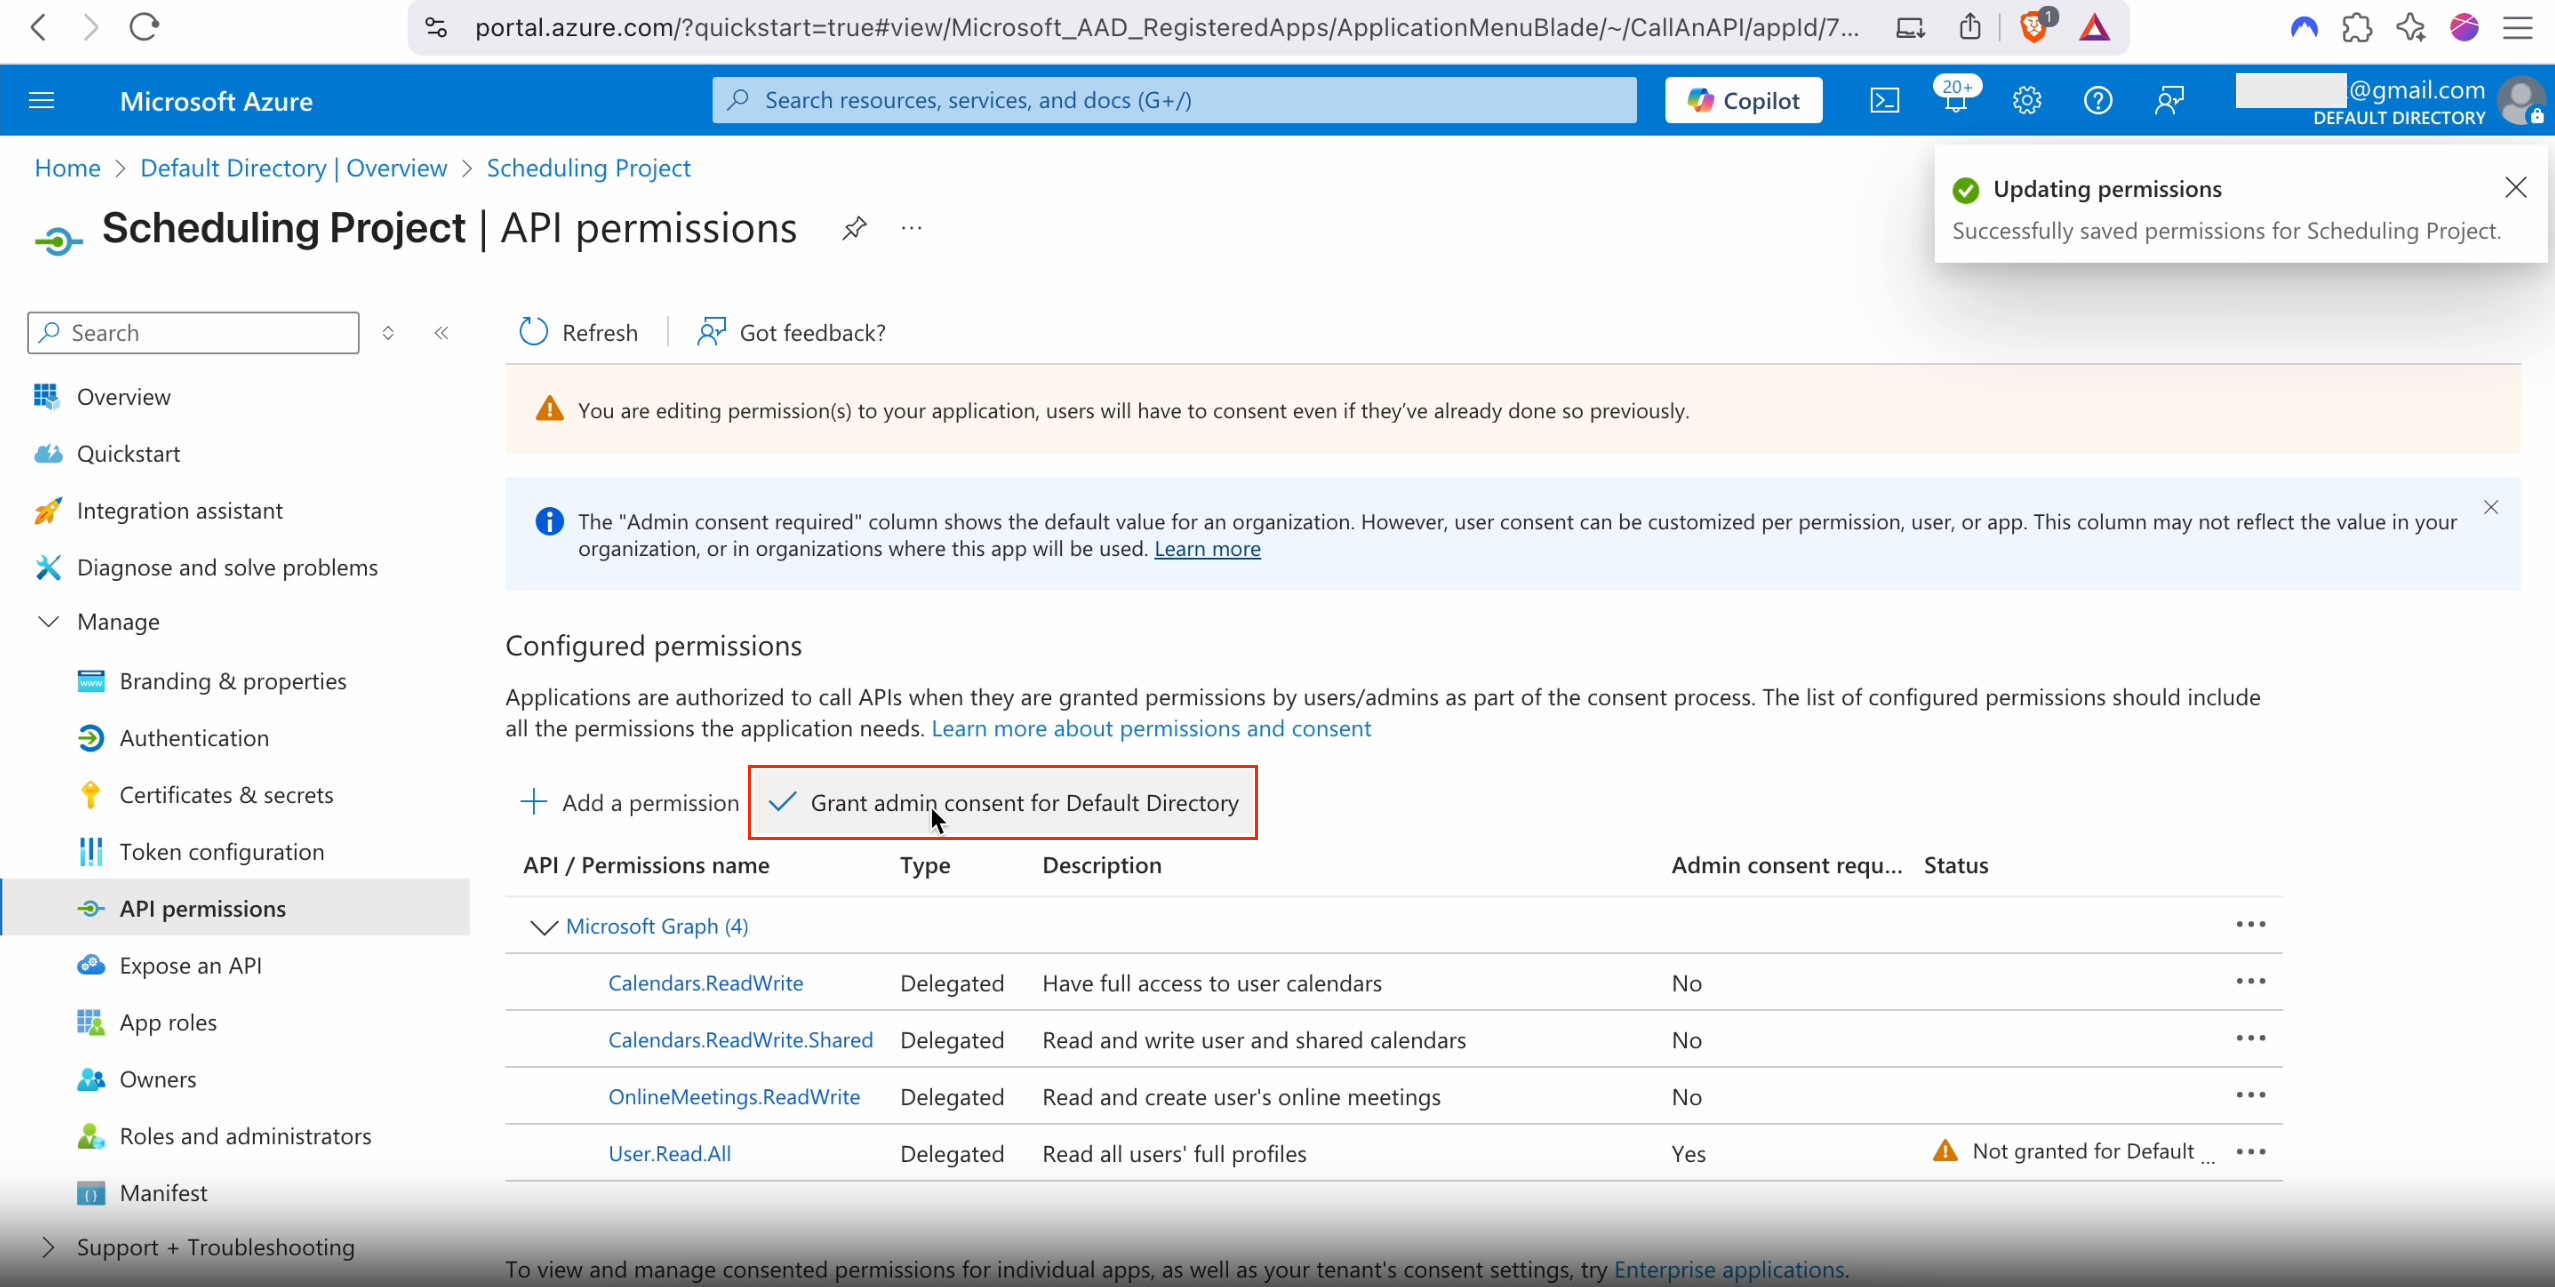The width and height of the screenshot is (2555, 1287).
Task: Pin the API permissions blade
Action: 854,229
